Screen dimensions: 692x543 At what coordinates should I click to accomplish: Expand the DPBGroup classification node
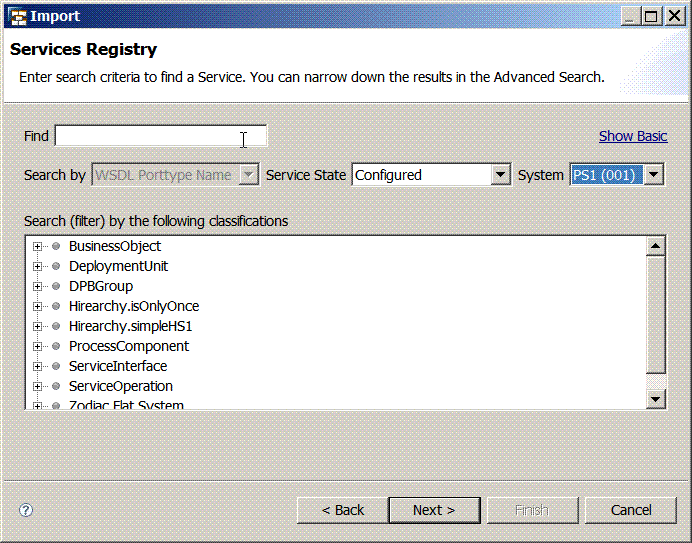(38, 286)
